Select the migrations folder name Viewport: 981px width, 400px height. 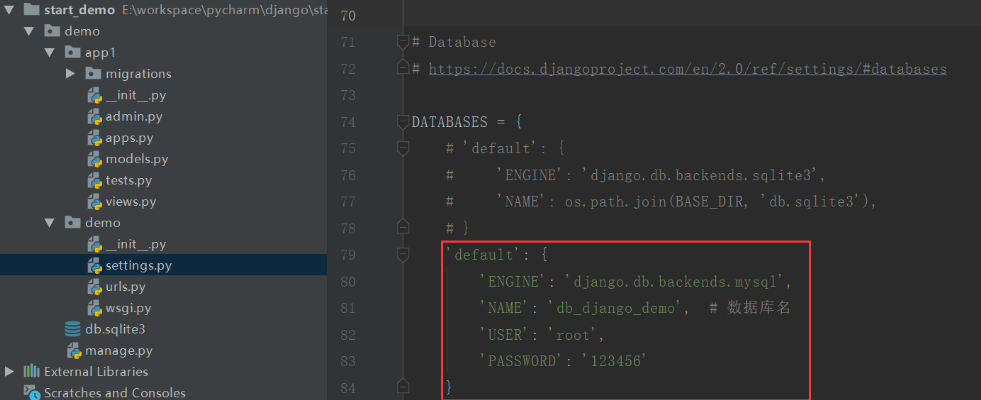tap(138, 74)
